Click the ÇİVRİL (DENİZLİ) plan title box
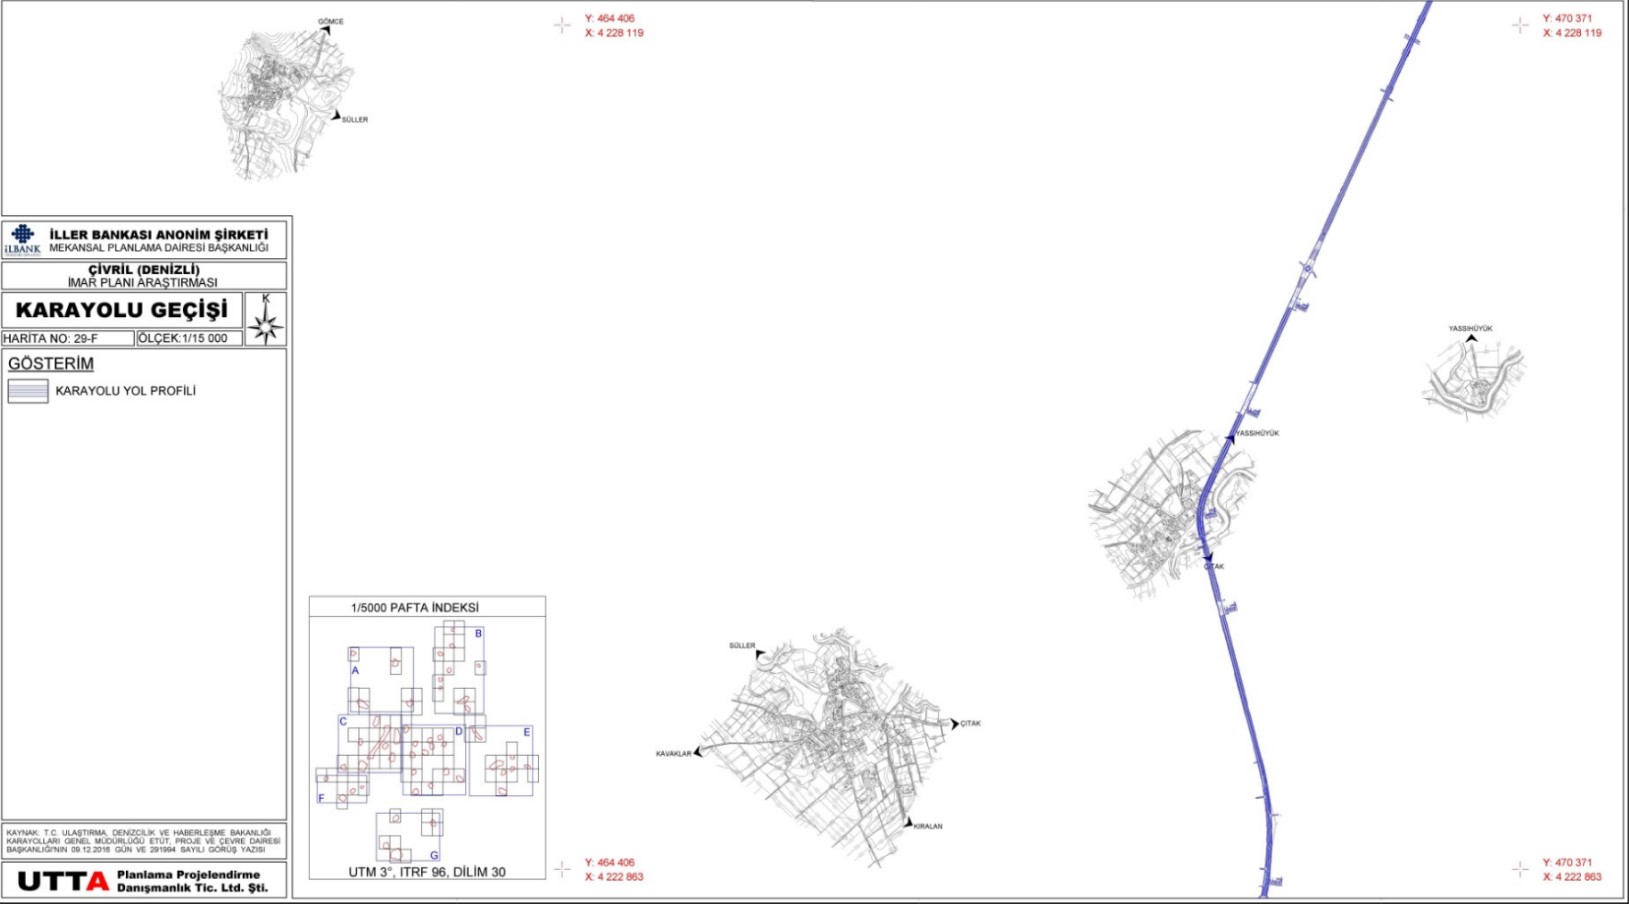Screen dimensions: 1629x904 tap(144, 276)
